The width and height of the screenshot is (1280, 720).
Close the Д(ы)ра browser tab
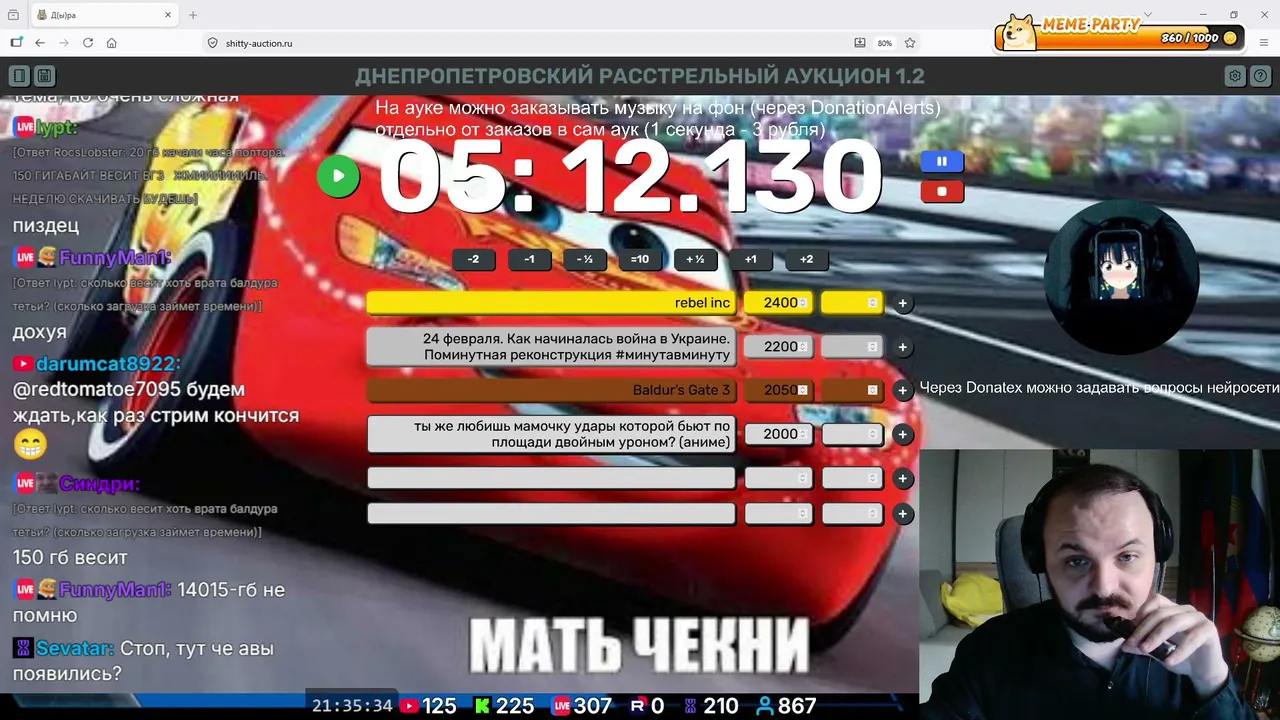pyautogui.click(x=168, y=15)
